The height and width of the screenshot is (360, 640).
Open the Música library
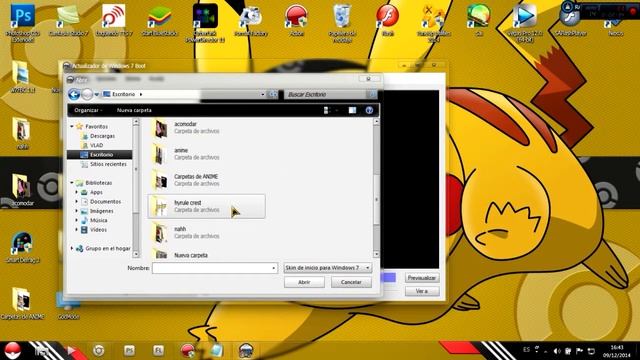(98, 220)
